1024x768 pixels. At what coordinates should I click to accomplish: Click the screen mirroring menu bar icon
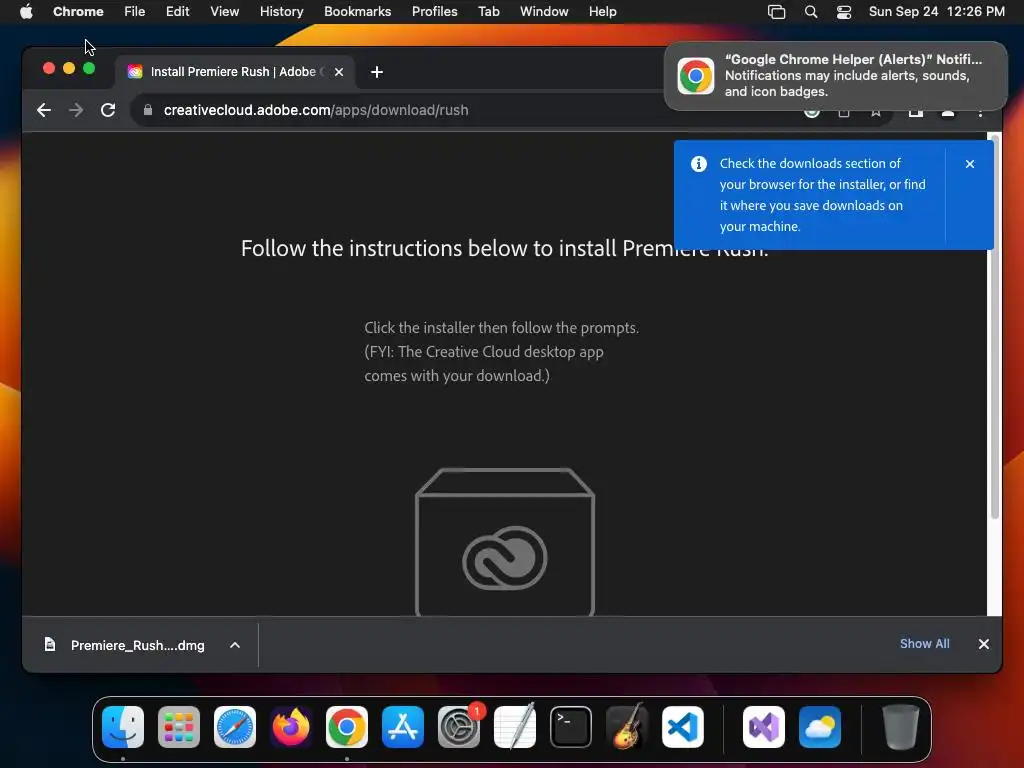[776, 12]
